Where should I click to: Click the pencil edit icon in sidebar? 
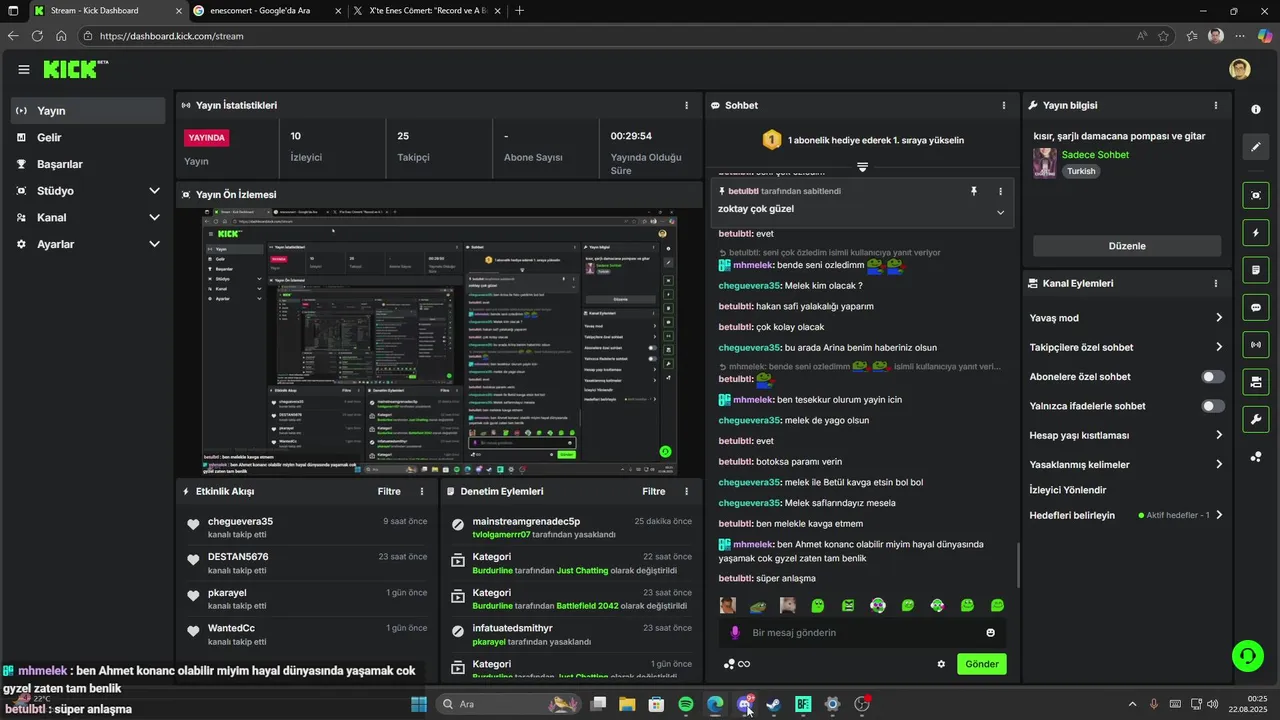tap(1256, 147)
